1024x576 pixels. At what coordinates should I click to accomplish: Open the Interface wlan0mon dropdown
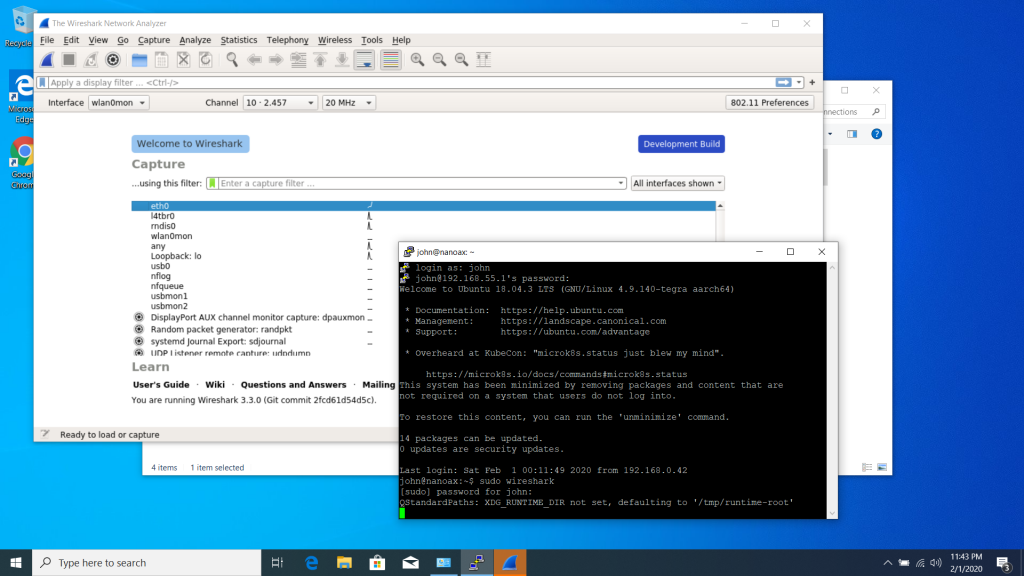point(118,103)
